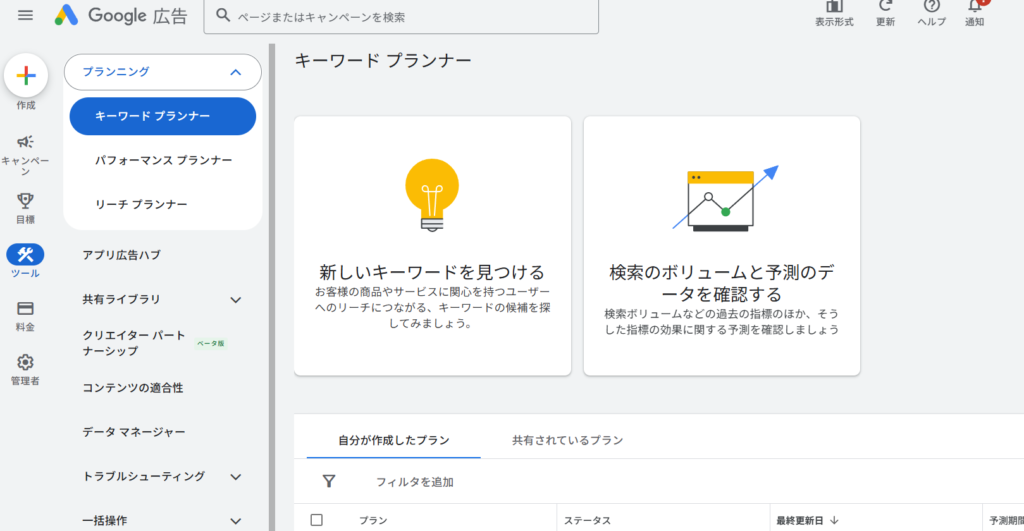Open 検索のボリュームと予測のデータを確認する card
1024x531 pixels.
pos(721,246)
